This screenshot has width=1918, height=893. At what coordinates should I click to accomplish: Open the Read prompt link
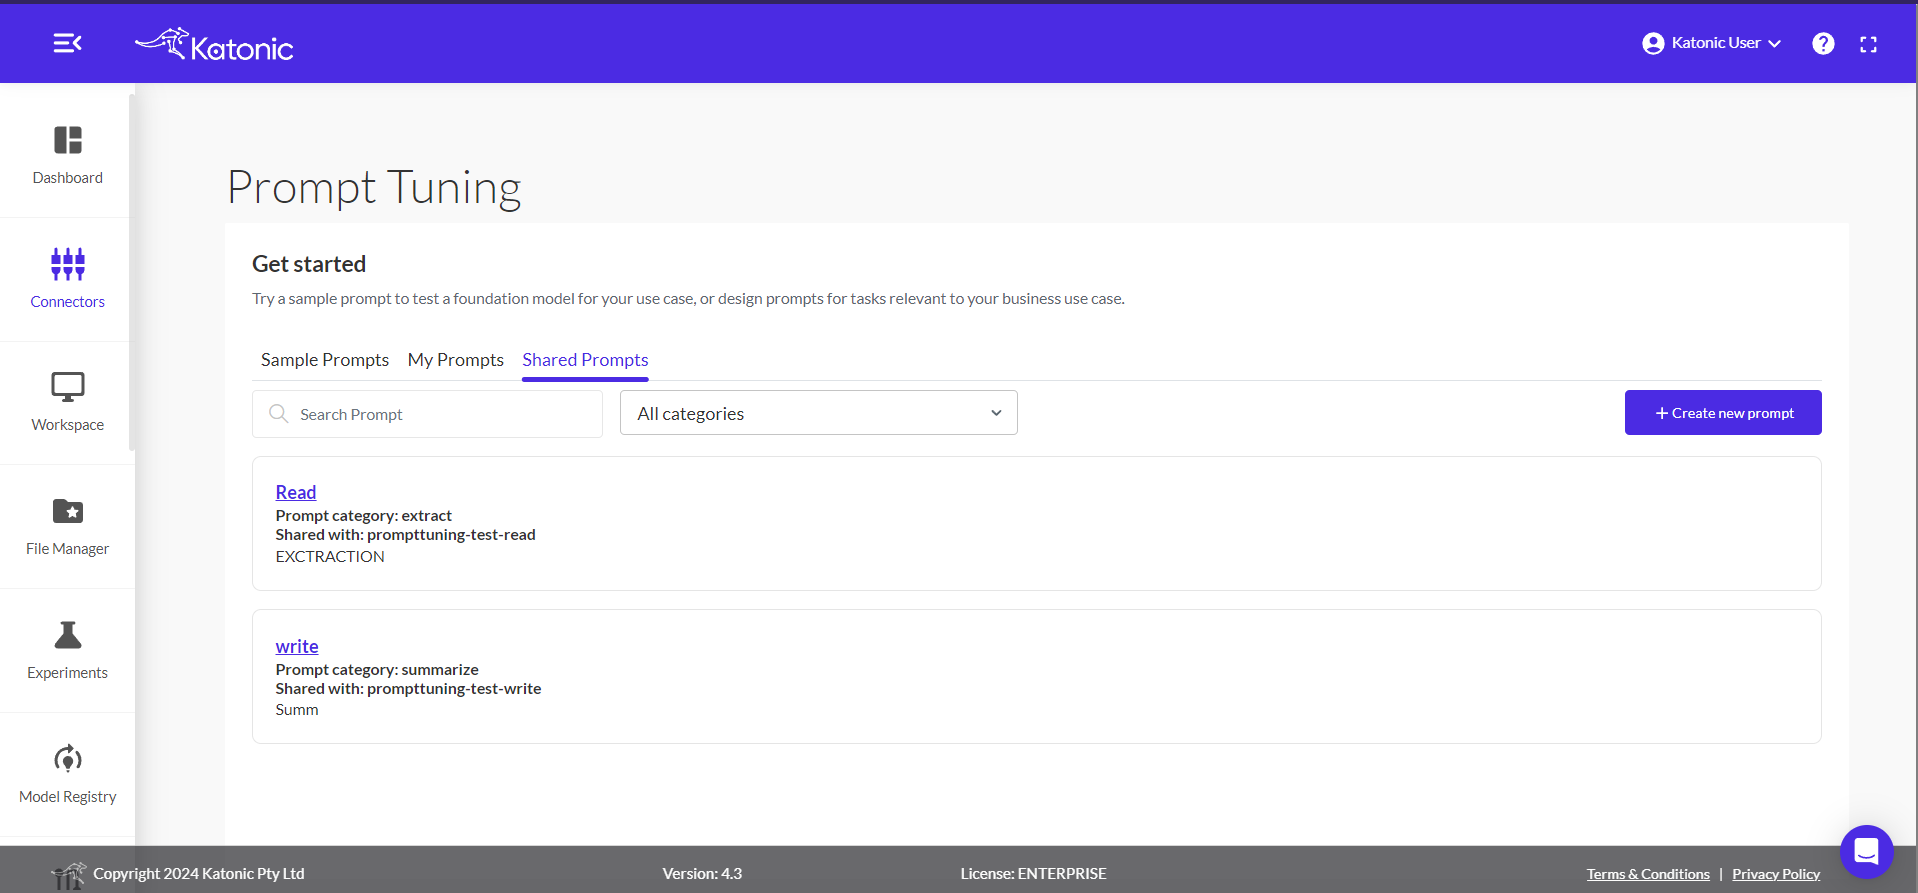point(296,492)
